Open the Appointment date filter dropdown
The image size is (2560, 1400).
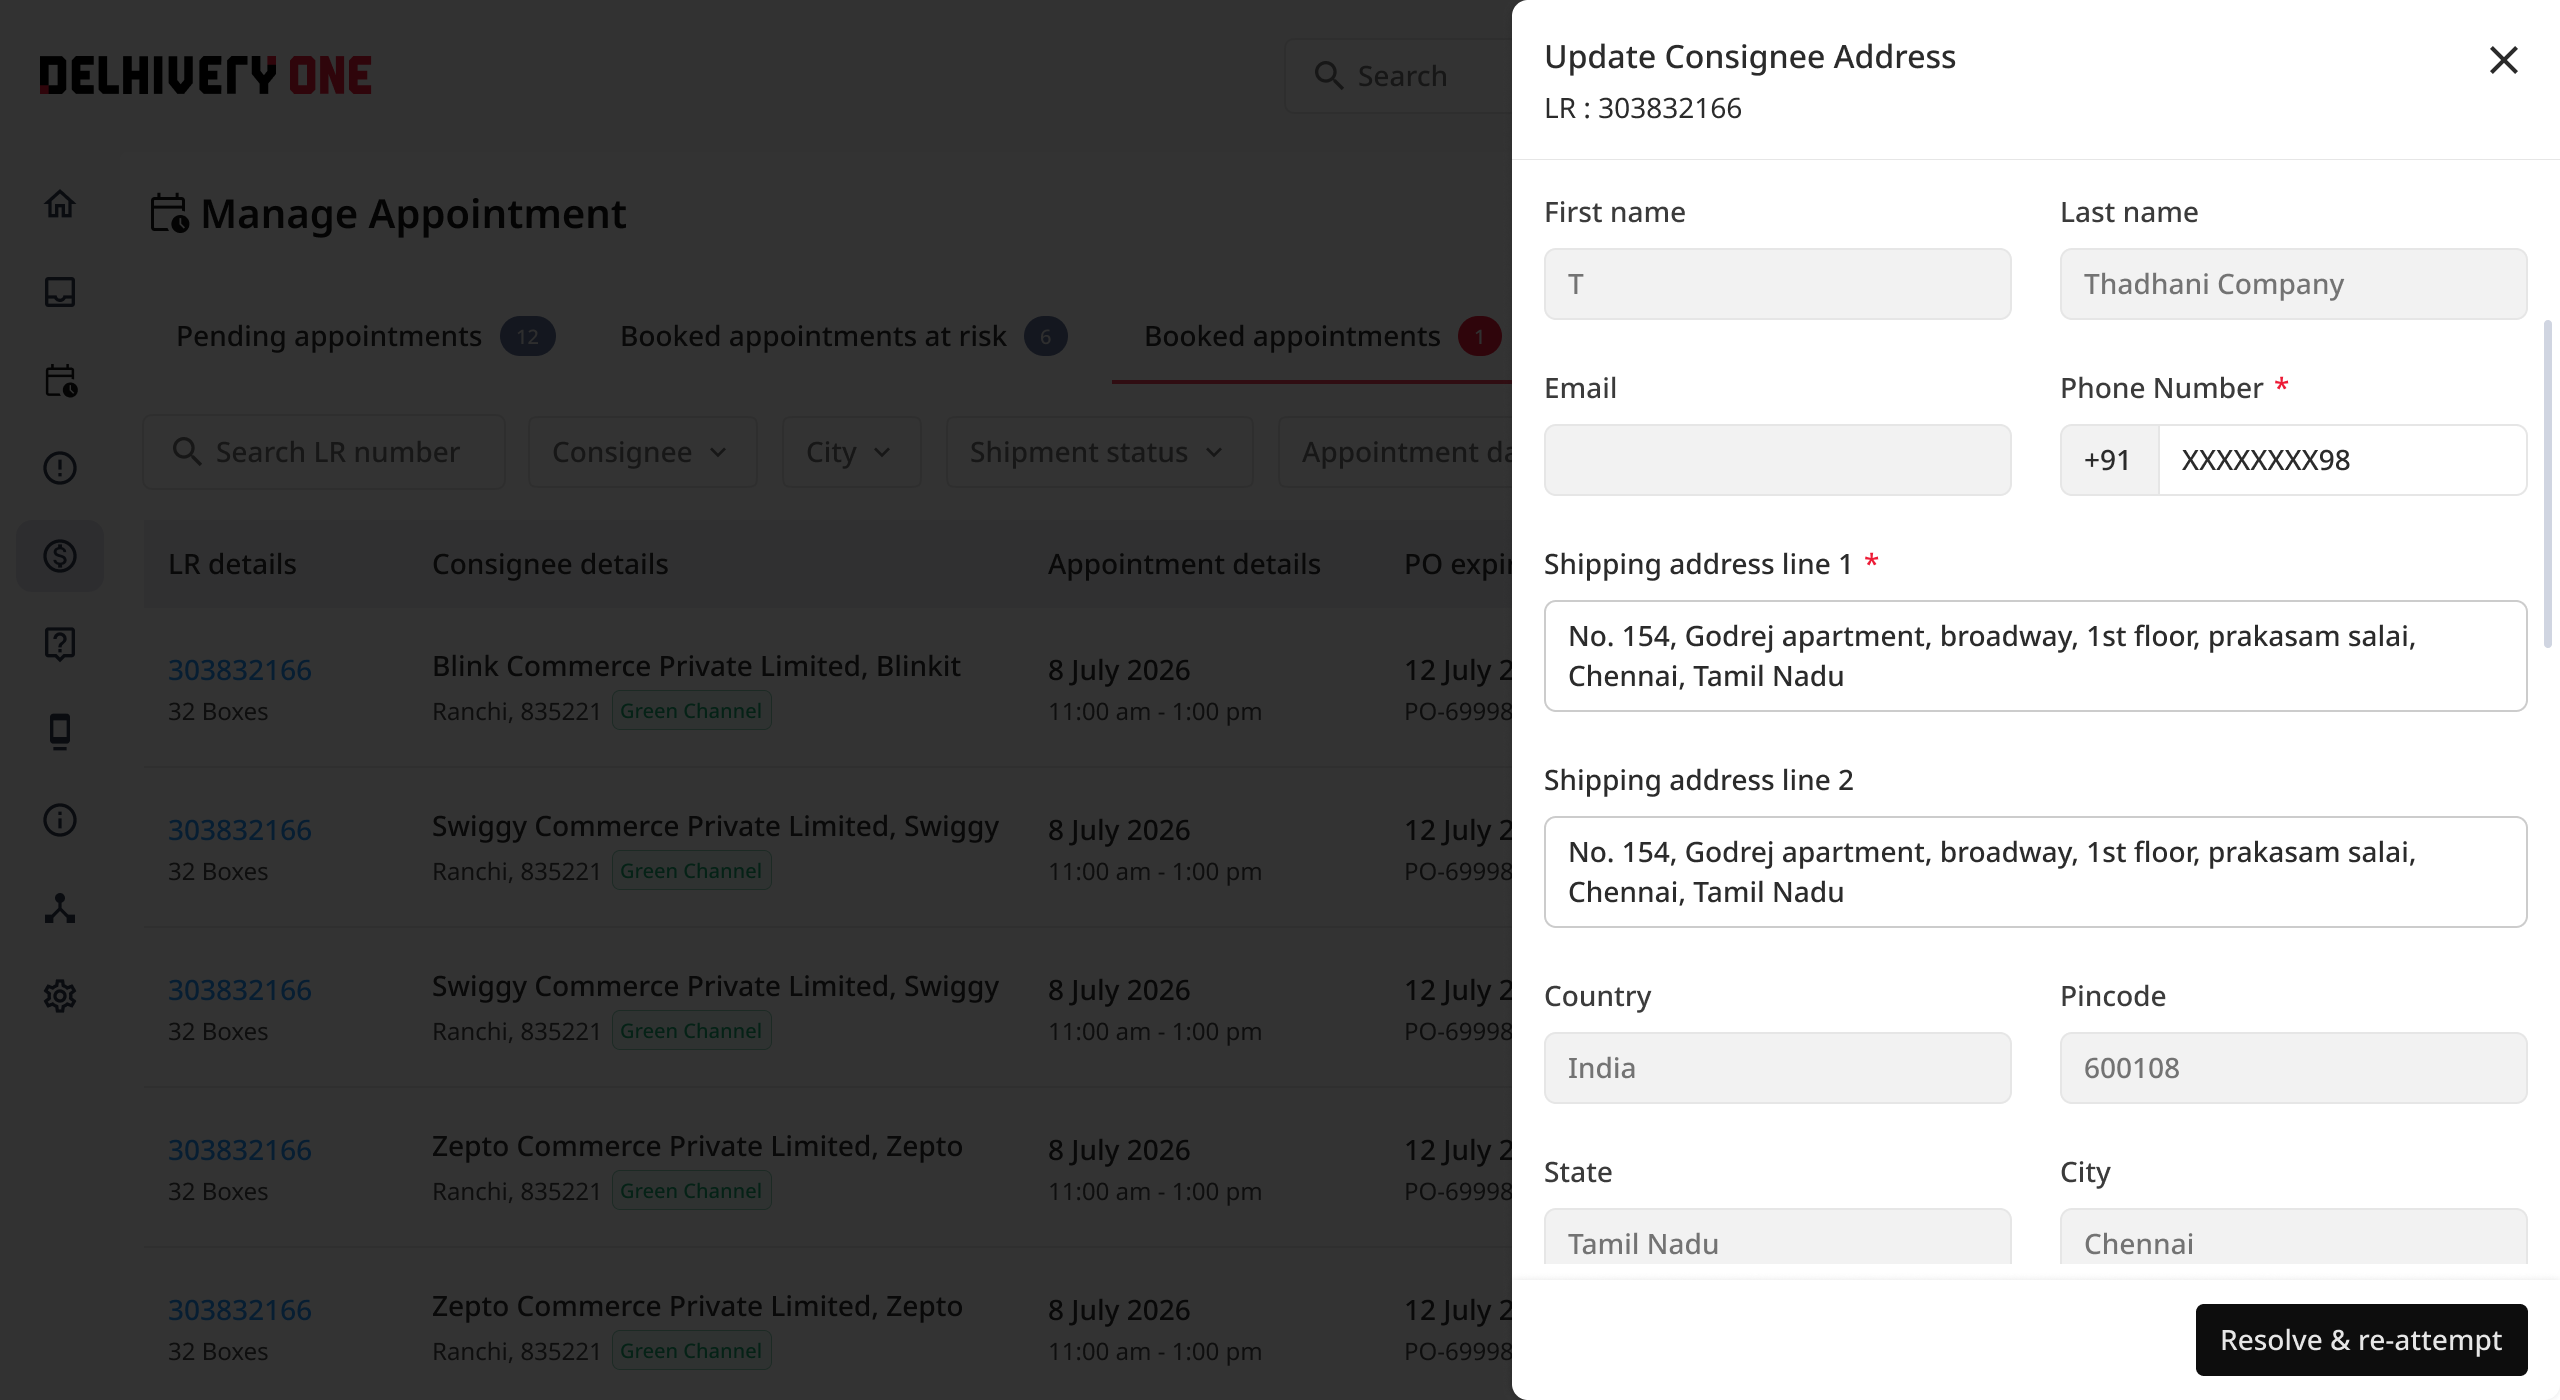coord(1396,452)
